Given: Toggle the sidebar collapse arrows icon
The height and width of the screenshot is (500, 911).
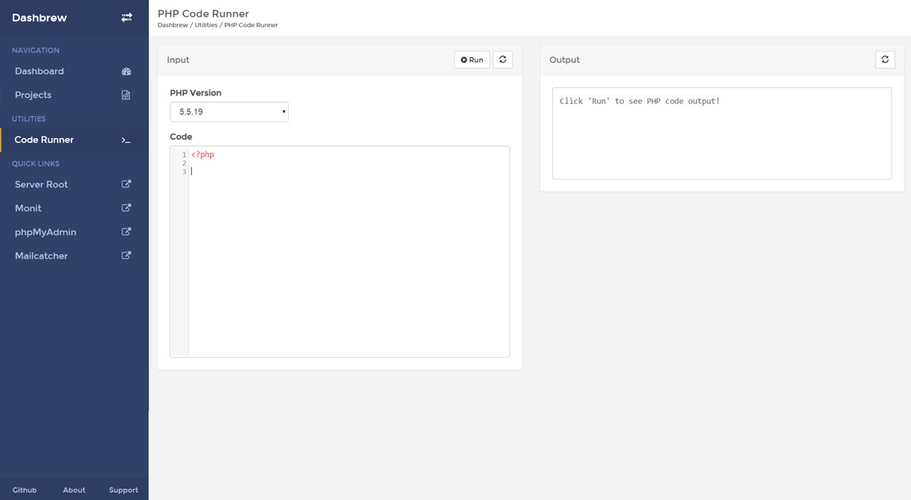Looking at the screenshot, I should coord(126,17).
